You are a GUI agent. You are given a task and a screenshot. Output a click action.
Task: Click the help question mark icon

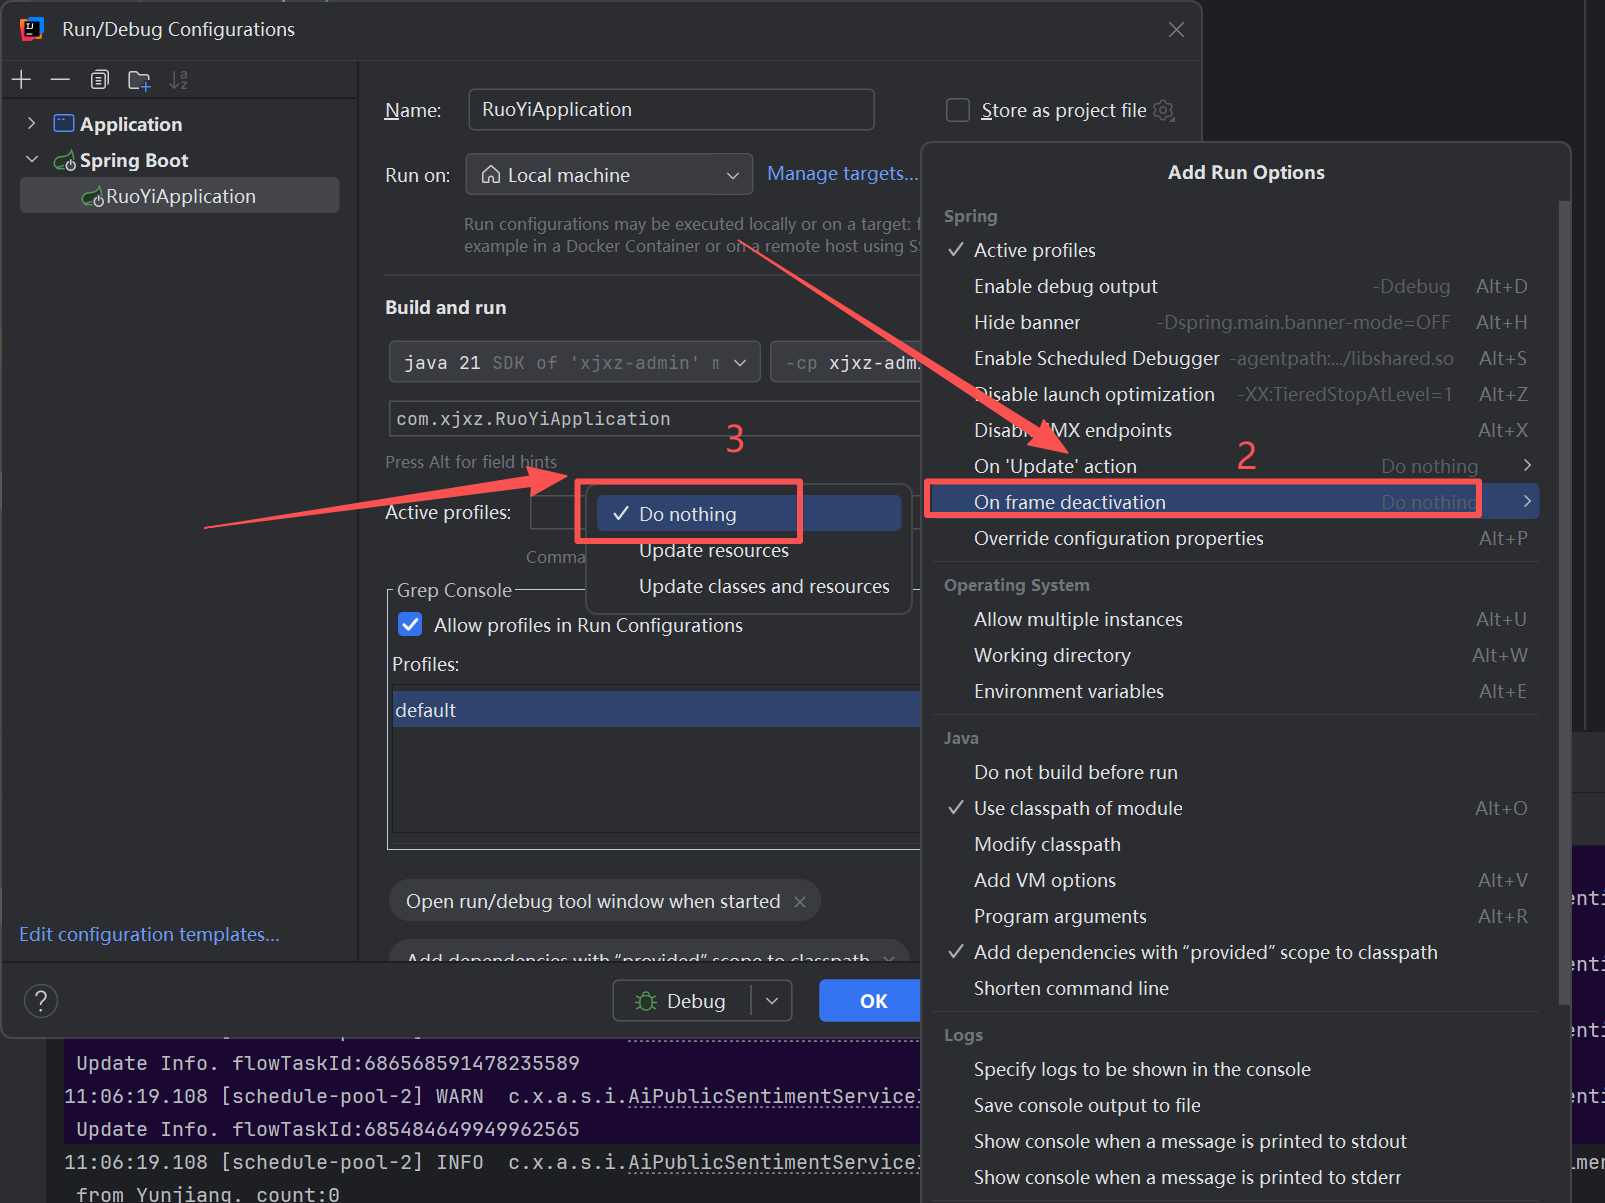coord(40,1000)
